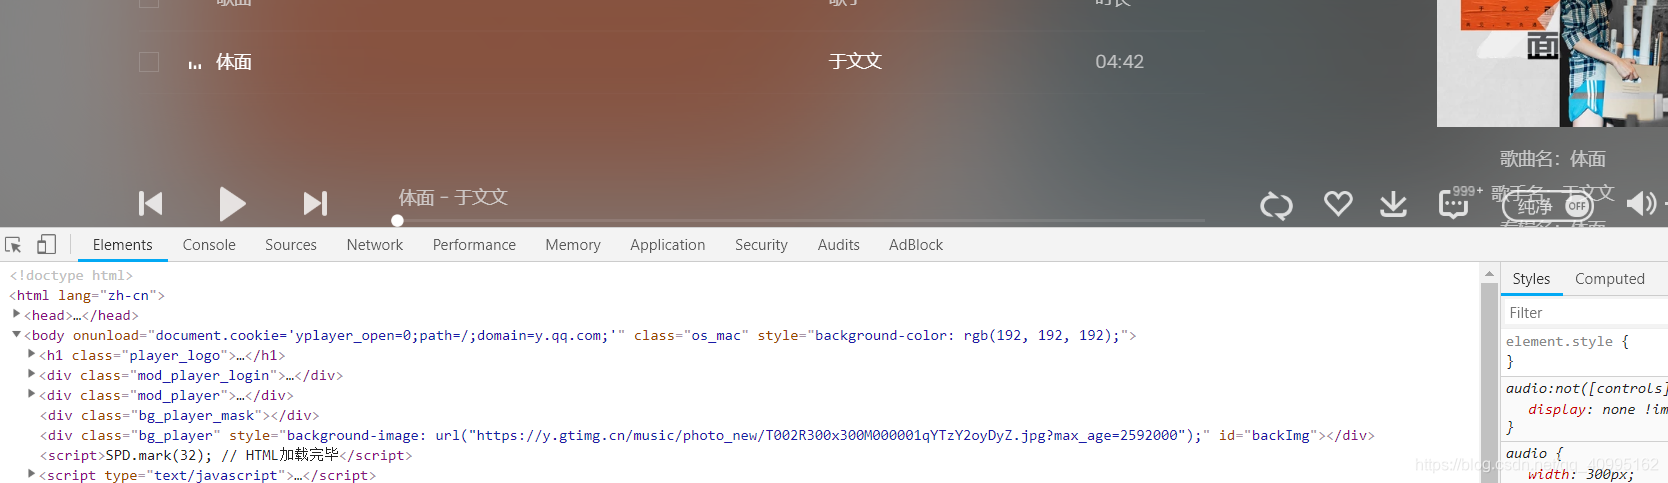Expand the mod_player div node
The image size is (1668, 483).
tap(32, 394)
